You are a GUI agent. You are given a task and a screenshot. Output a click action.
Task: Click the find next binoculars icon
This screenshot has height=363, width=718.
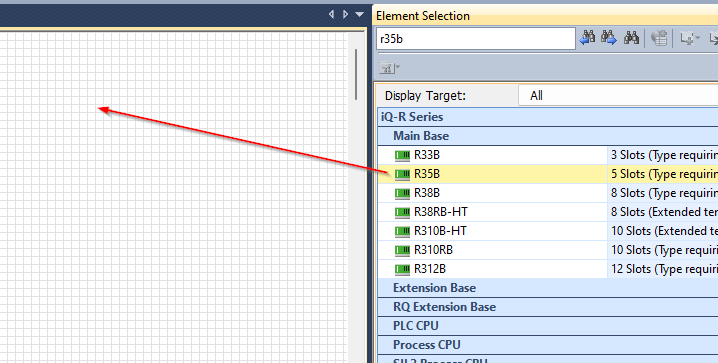click(609, 38)
